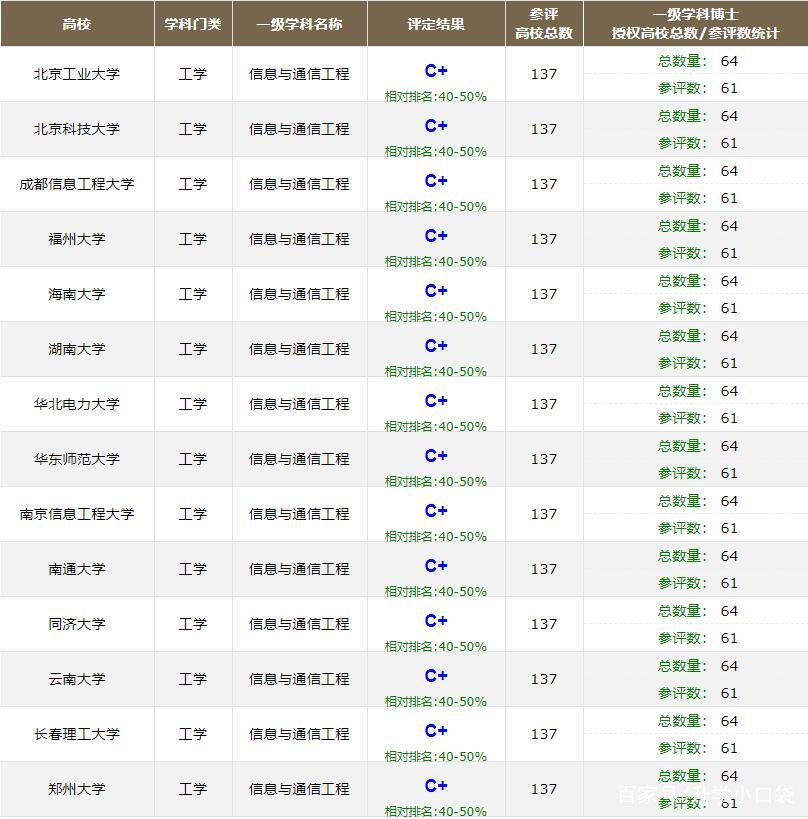The width and height of the screenshot is (808, 819).
Task: Select the C+ grade in the 福州大学 row
Action: pos(436,236)
